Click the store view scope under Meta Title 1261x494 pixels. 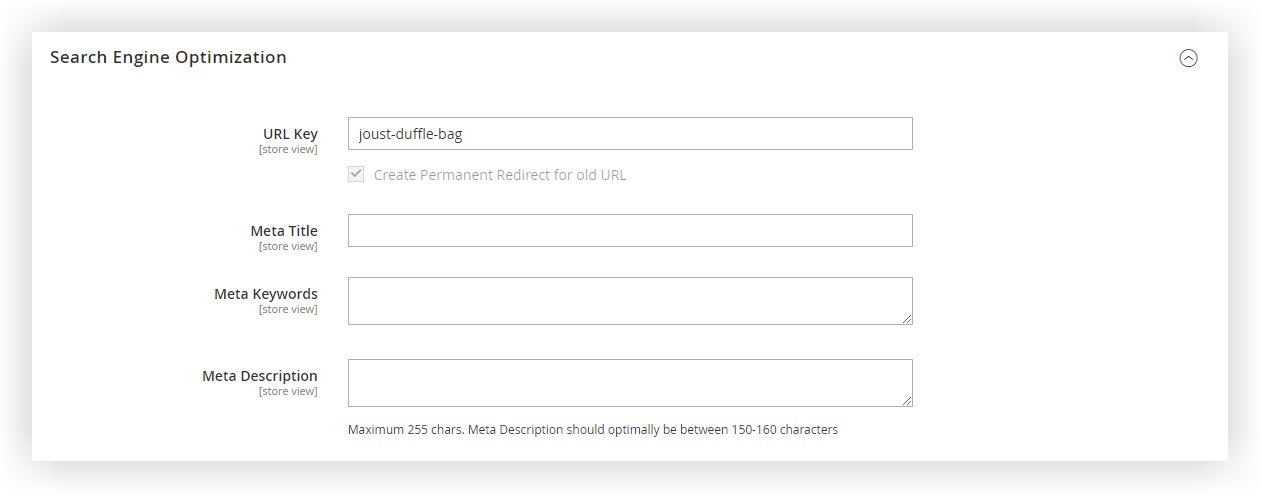click(x=288, y=247)
